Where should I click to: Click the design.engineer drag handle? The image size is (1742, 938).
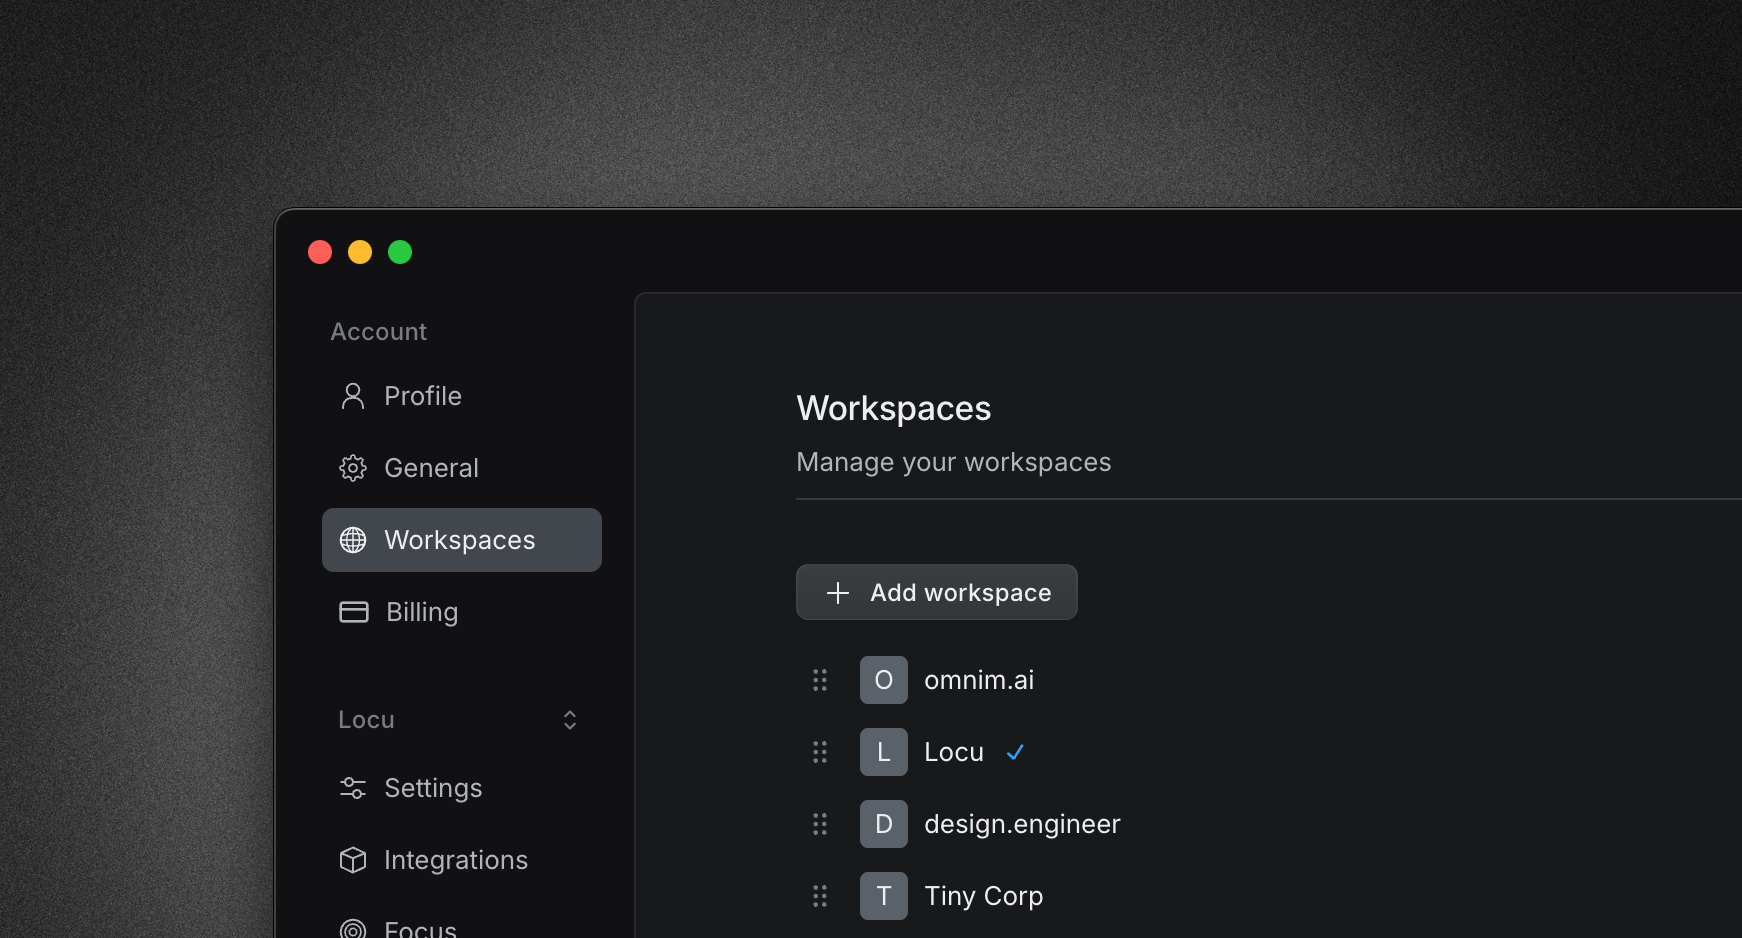820,824
